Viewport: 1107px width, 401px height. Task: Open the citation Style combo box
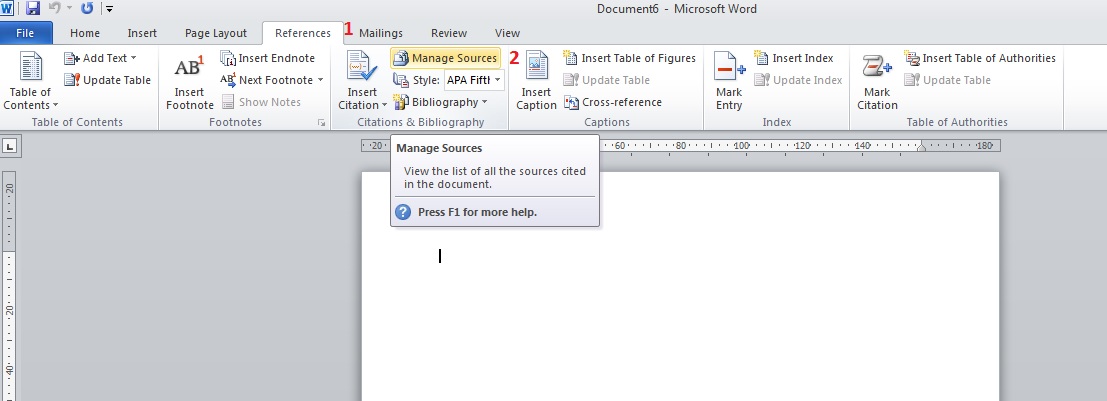(x=474, y=80)
